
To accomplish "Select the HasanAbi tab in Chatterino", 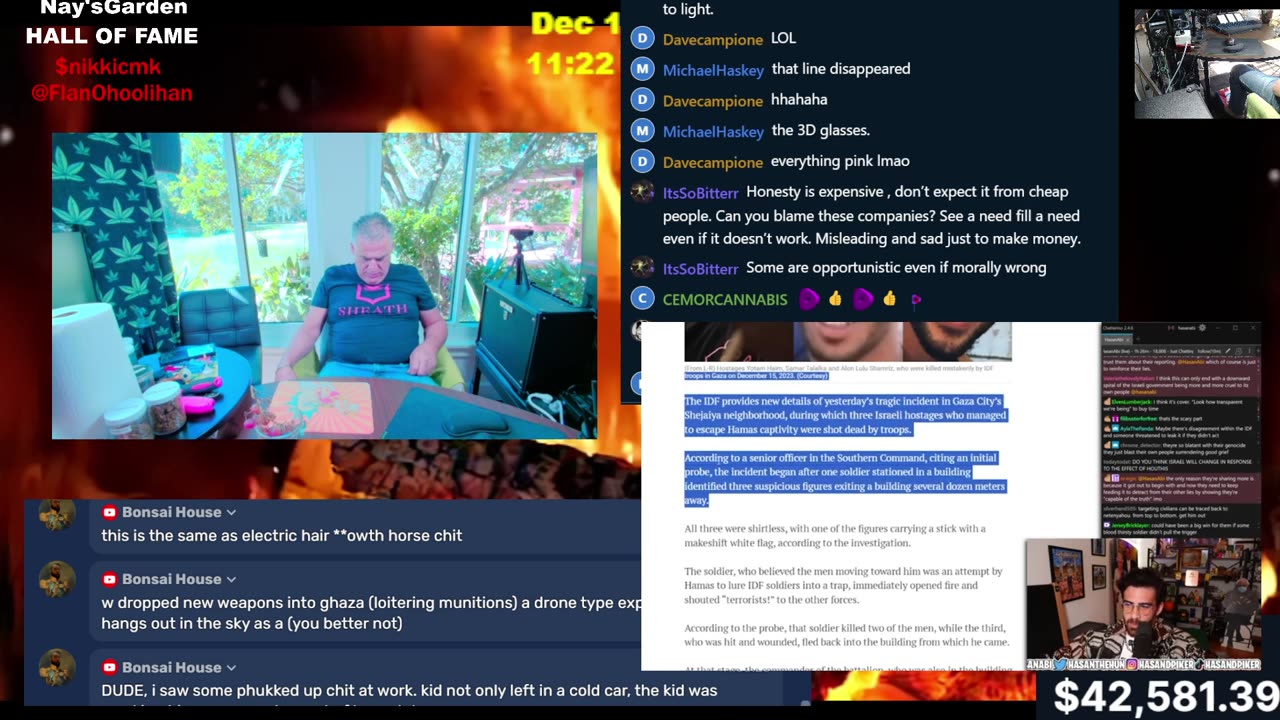I will point(1115,340).
